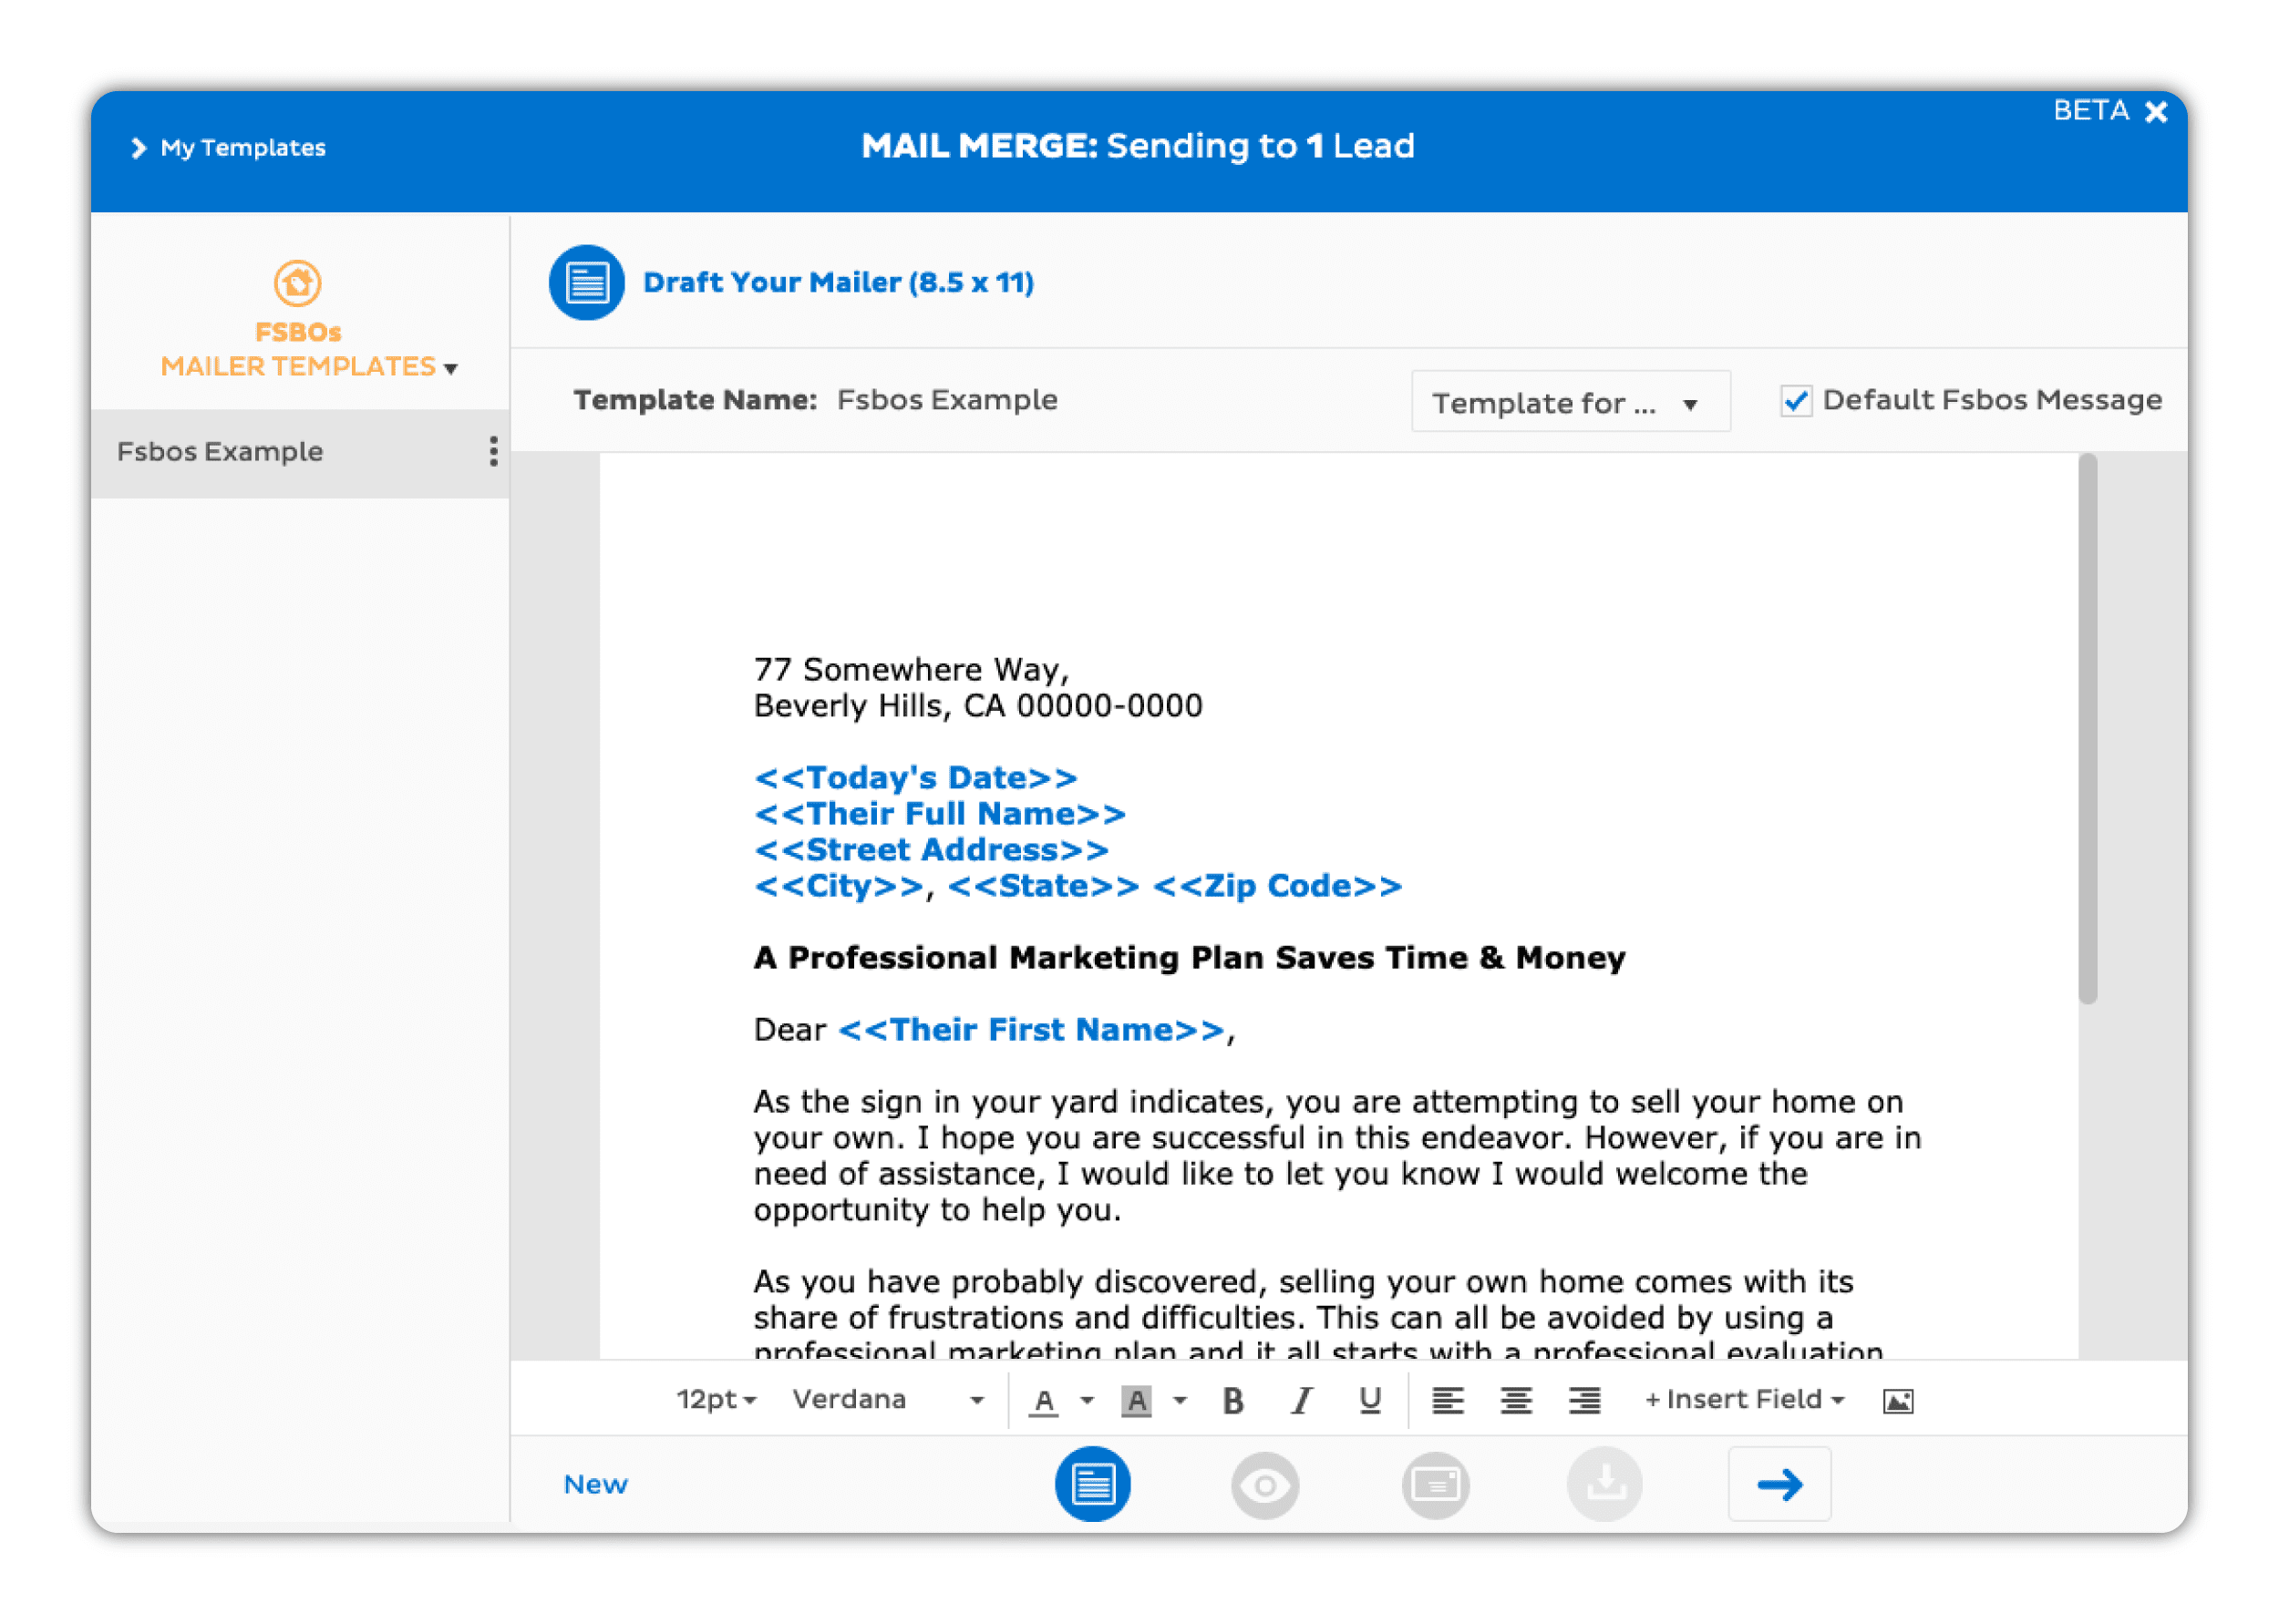
Task: Click the <<Street Address>> merge field
Action: [931, 850]
